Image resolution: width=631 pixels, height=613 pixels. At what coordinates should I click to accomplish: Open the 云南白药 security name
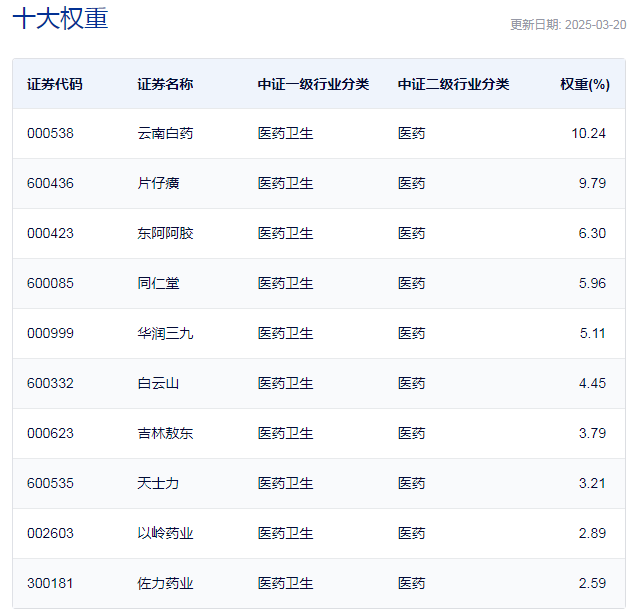(165, 133)
